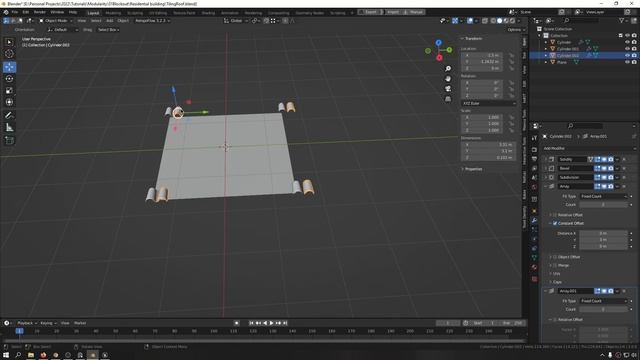This screenshot has height=360, width=640.
Task: Select the Add Cube tool
Action: click(9, 140)
